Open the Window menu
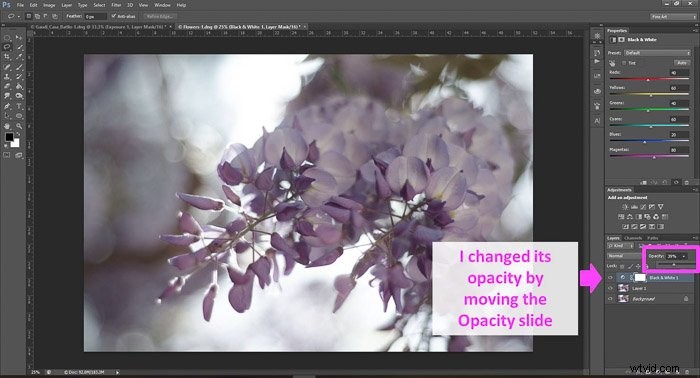Viewport: 700px width, 378px height. pos(162,5)
